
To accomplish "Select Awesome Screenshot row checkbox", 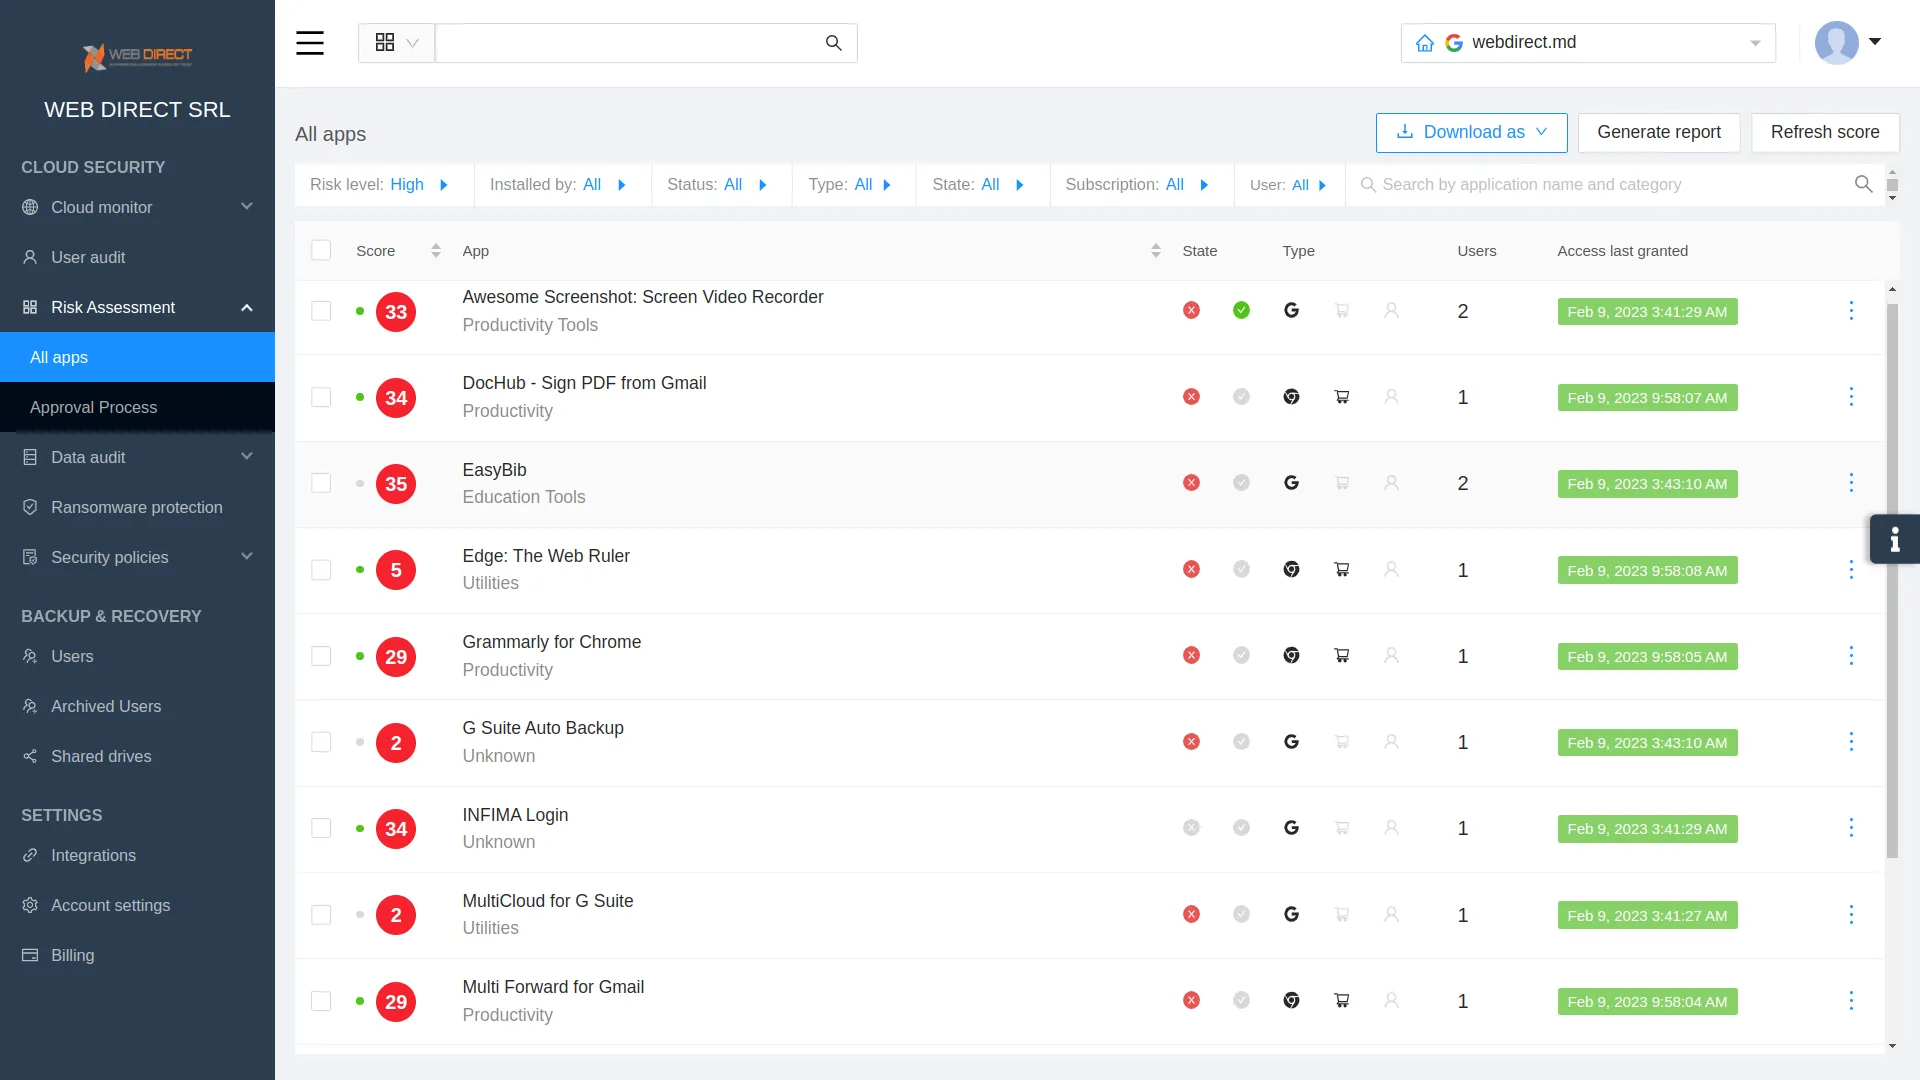I will click(x=321, y=311).
